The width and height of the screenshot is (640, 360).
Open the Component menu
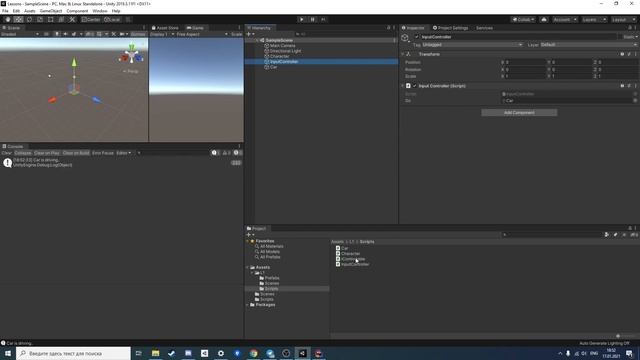tap(77, 11)
